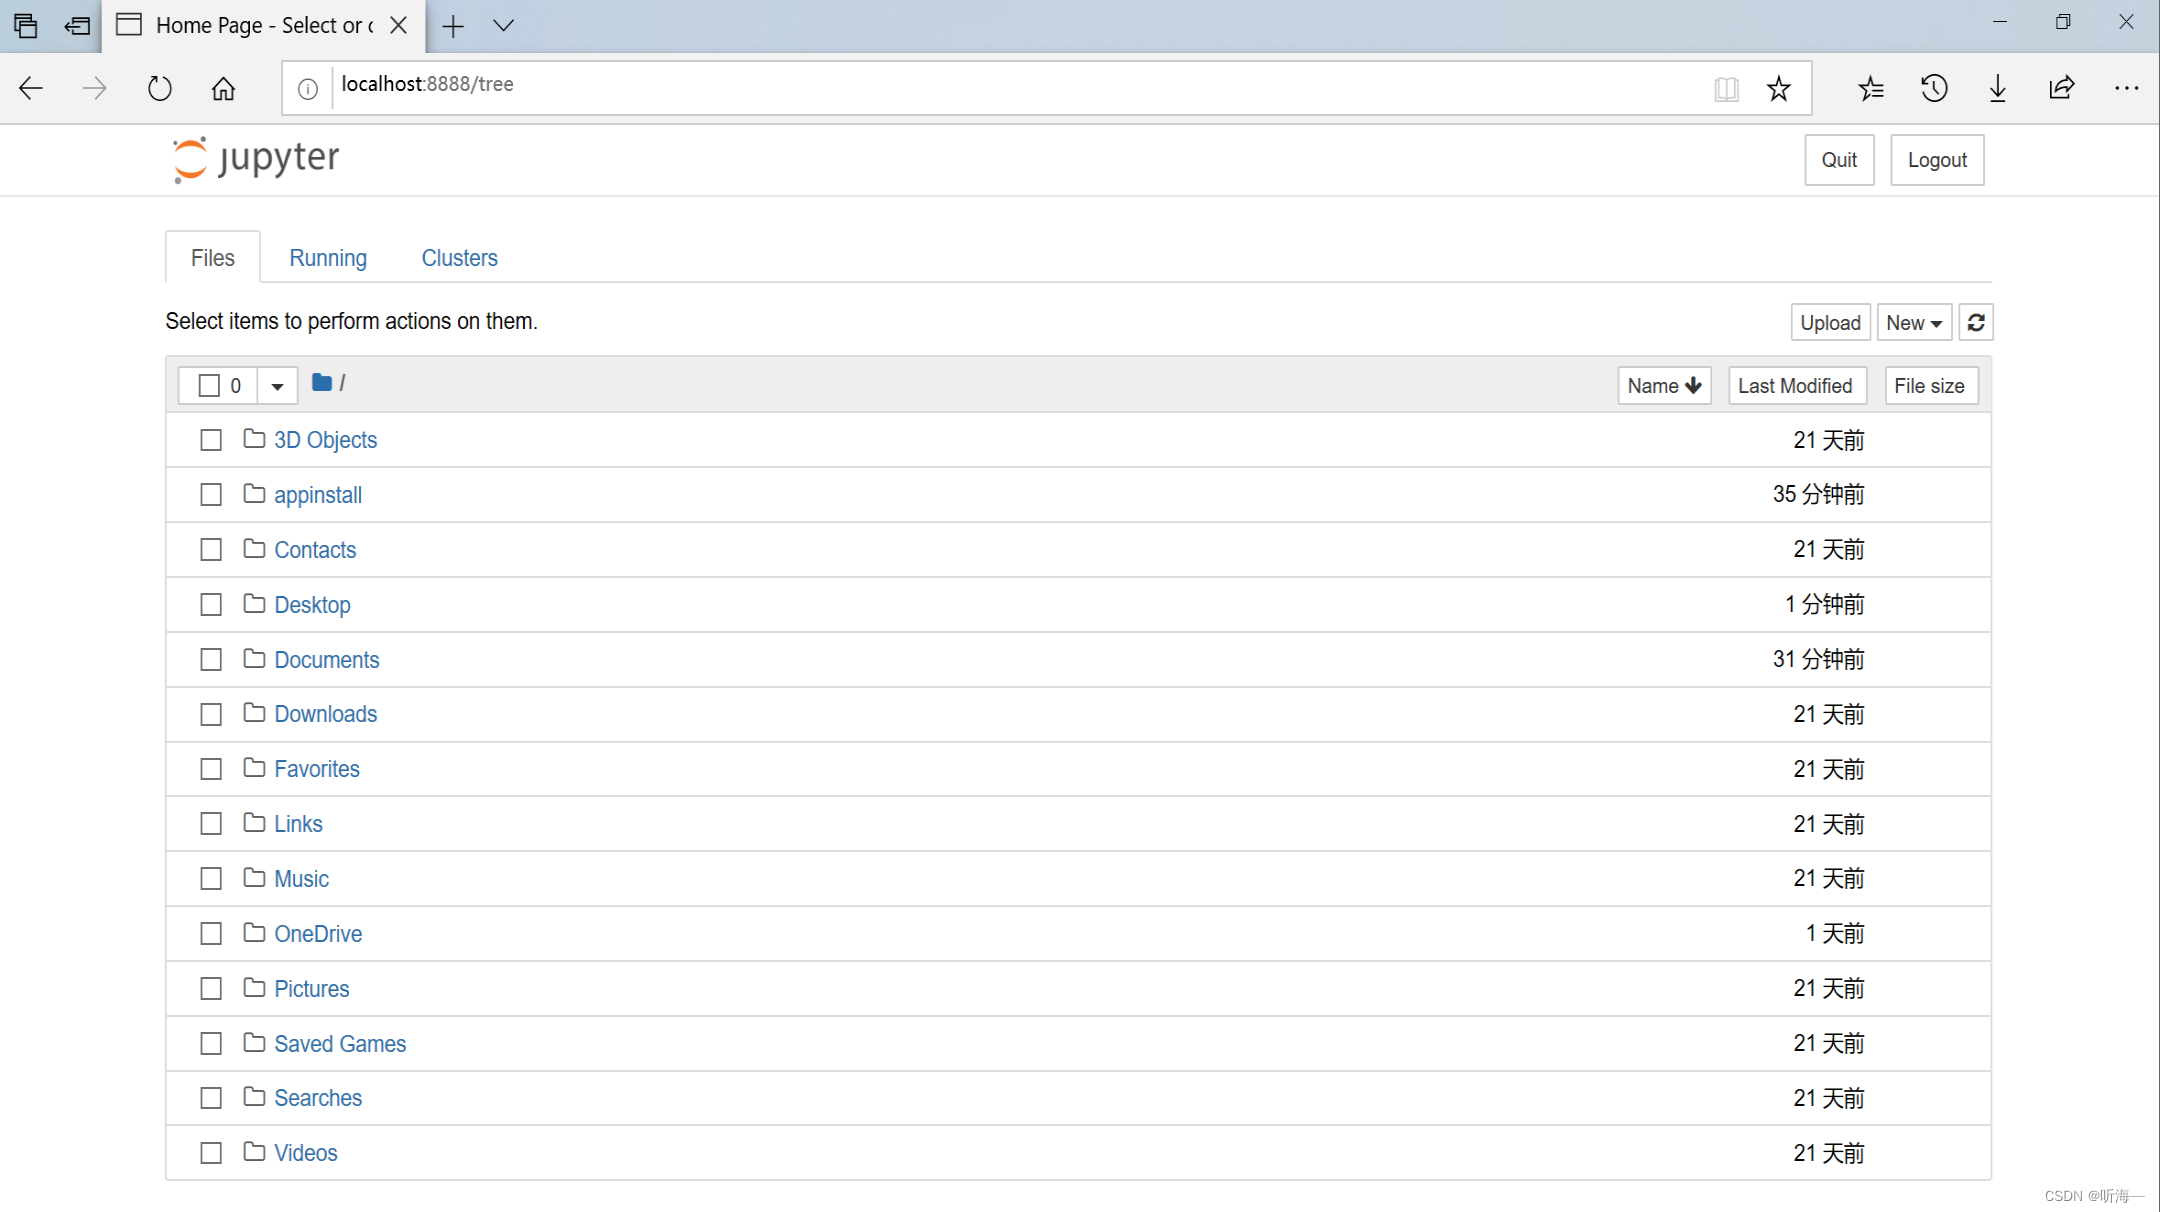
Task: Click the Logout button
Action: [1937, 159]
